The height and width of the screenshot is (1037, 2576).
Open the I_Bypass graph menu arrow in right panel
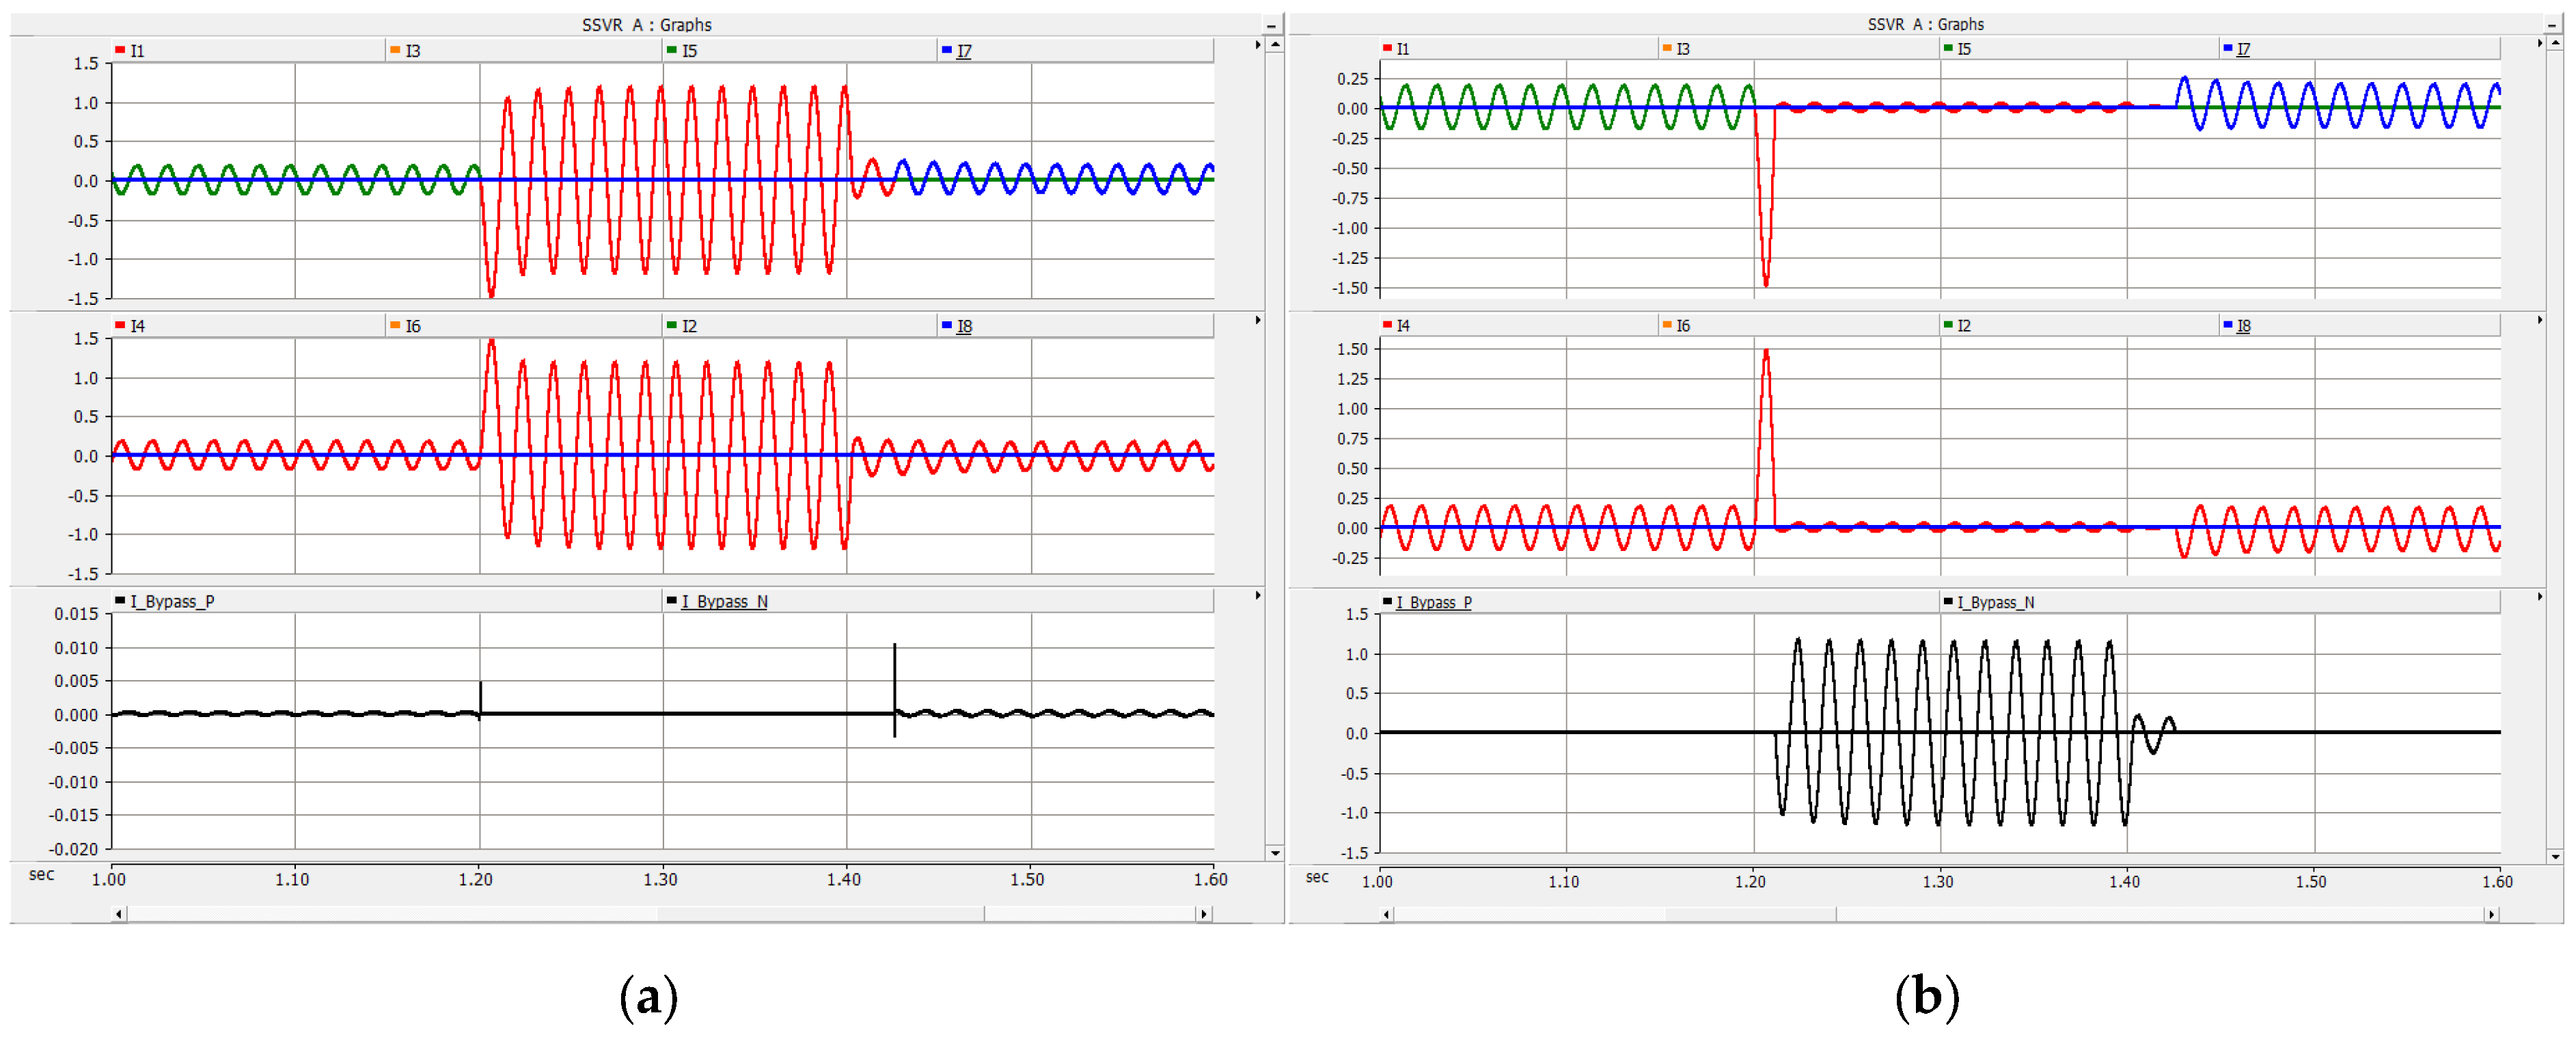pos(2539,597)
